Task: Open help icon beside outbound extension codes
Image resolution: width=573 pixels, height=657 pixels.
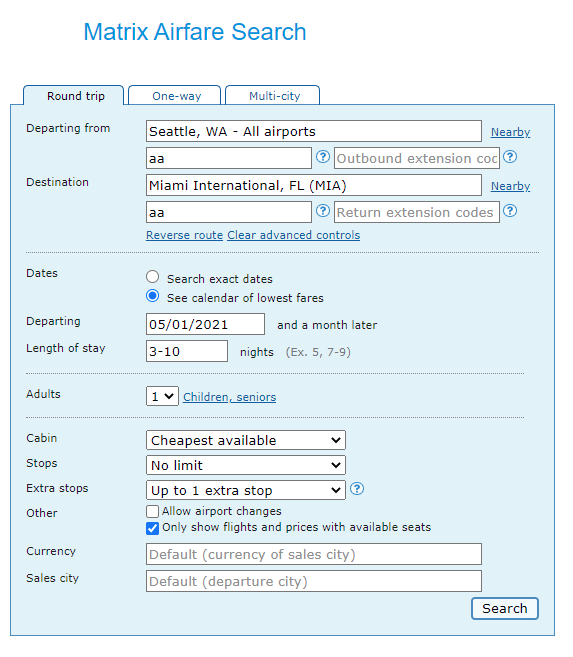Action: coord(510,157)
